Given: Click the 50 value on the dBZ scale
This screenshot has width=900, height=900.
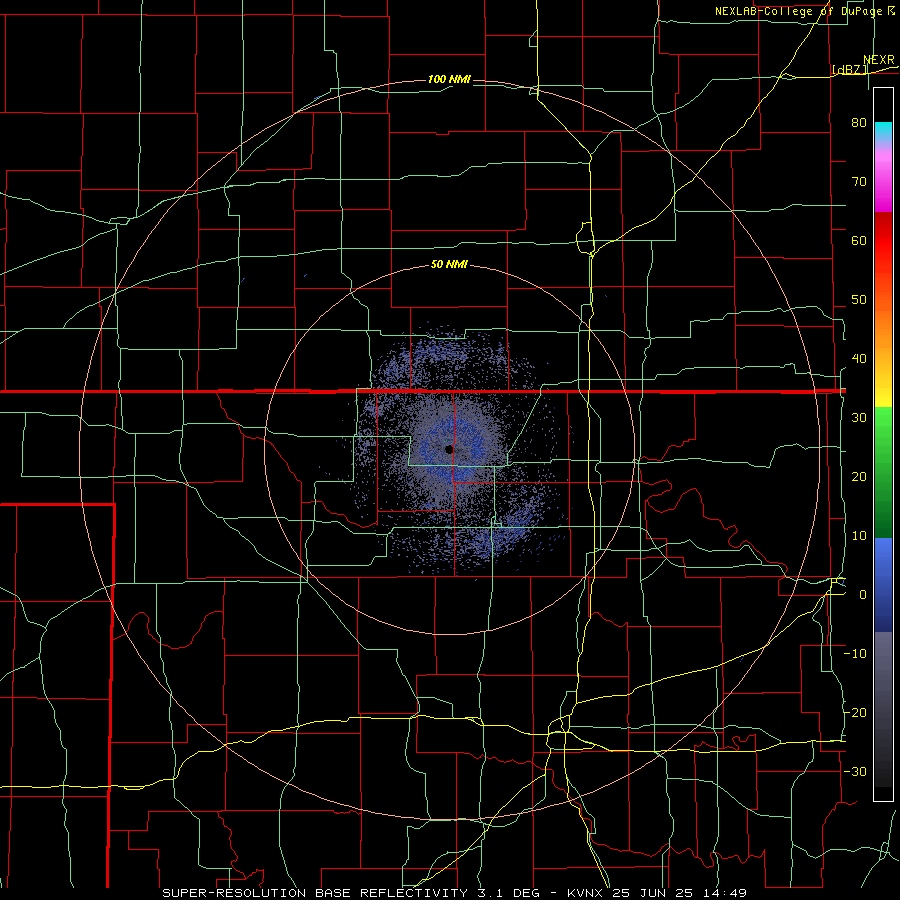Looking at the screenshot, I should [859, 300].
